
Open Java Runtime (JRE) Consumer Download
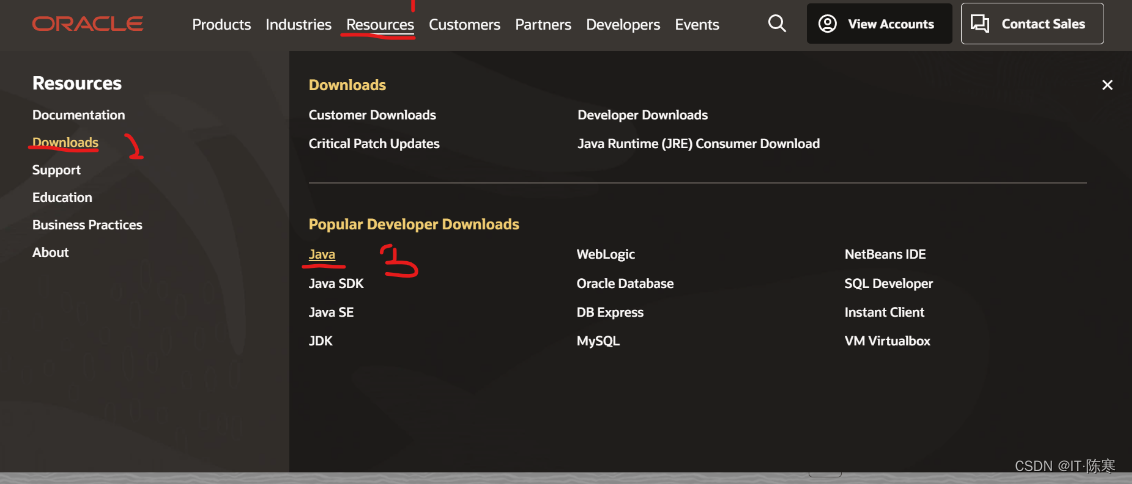point(699,144)
